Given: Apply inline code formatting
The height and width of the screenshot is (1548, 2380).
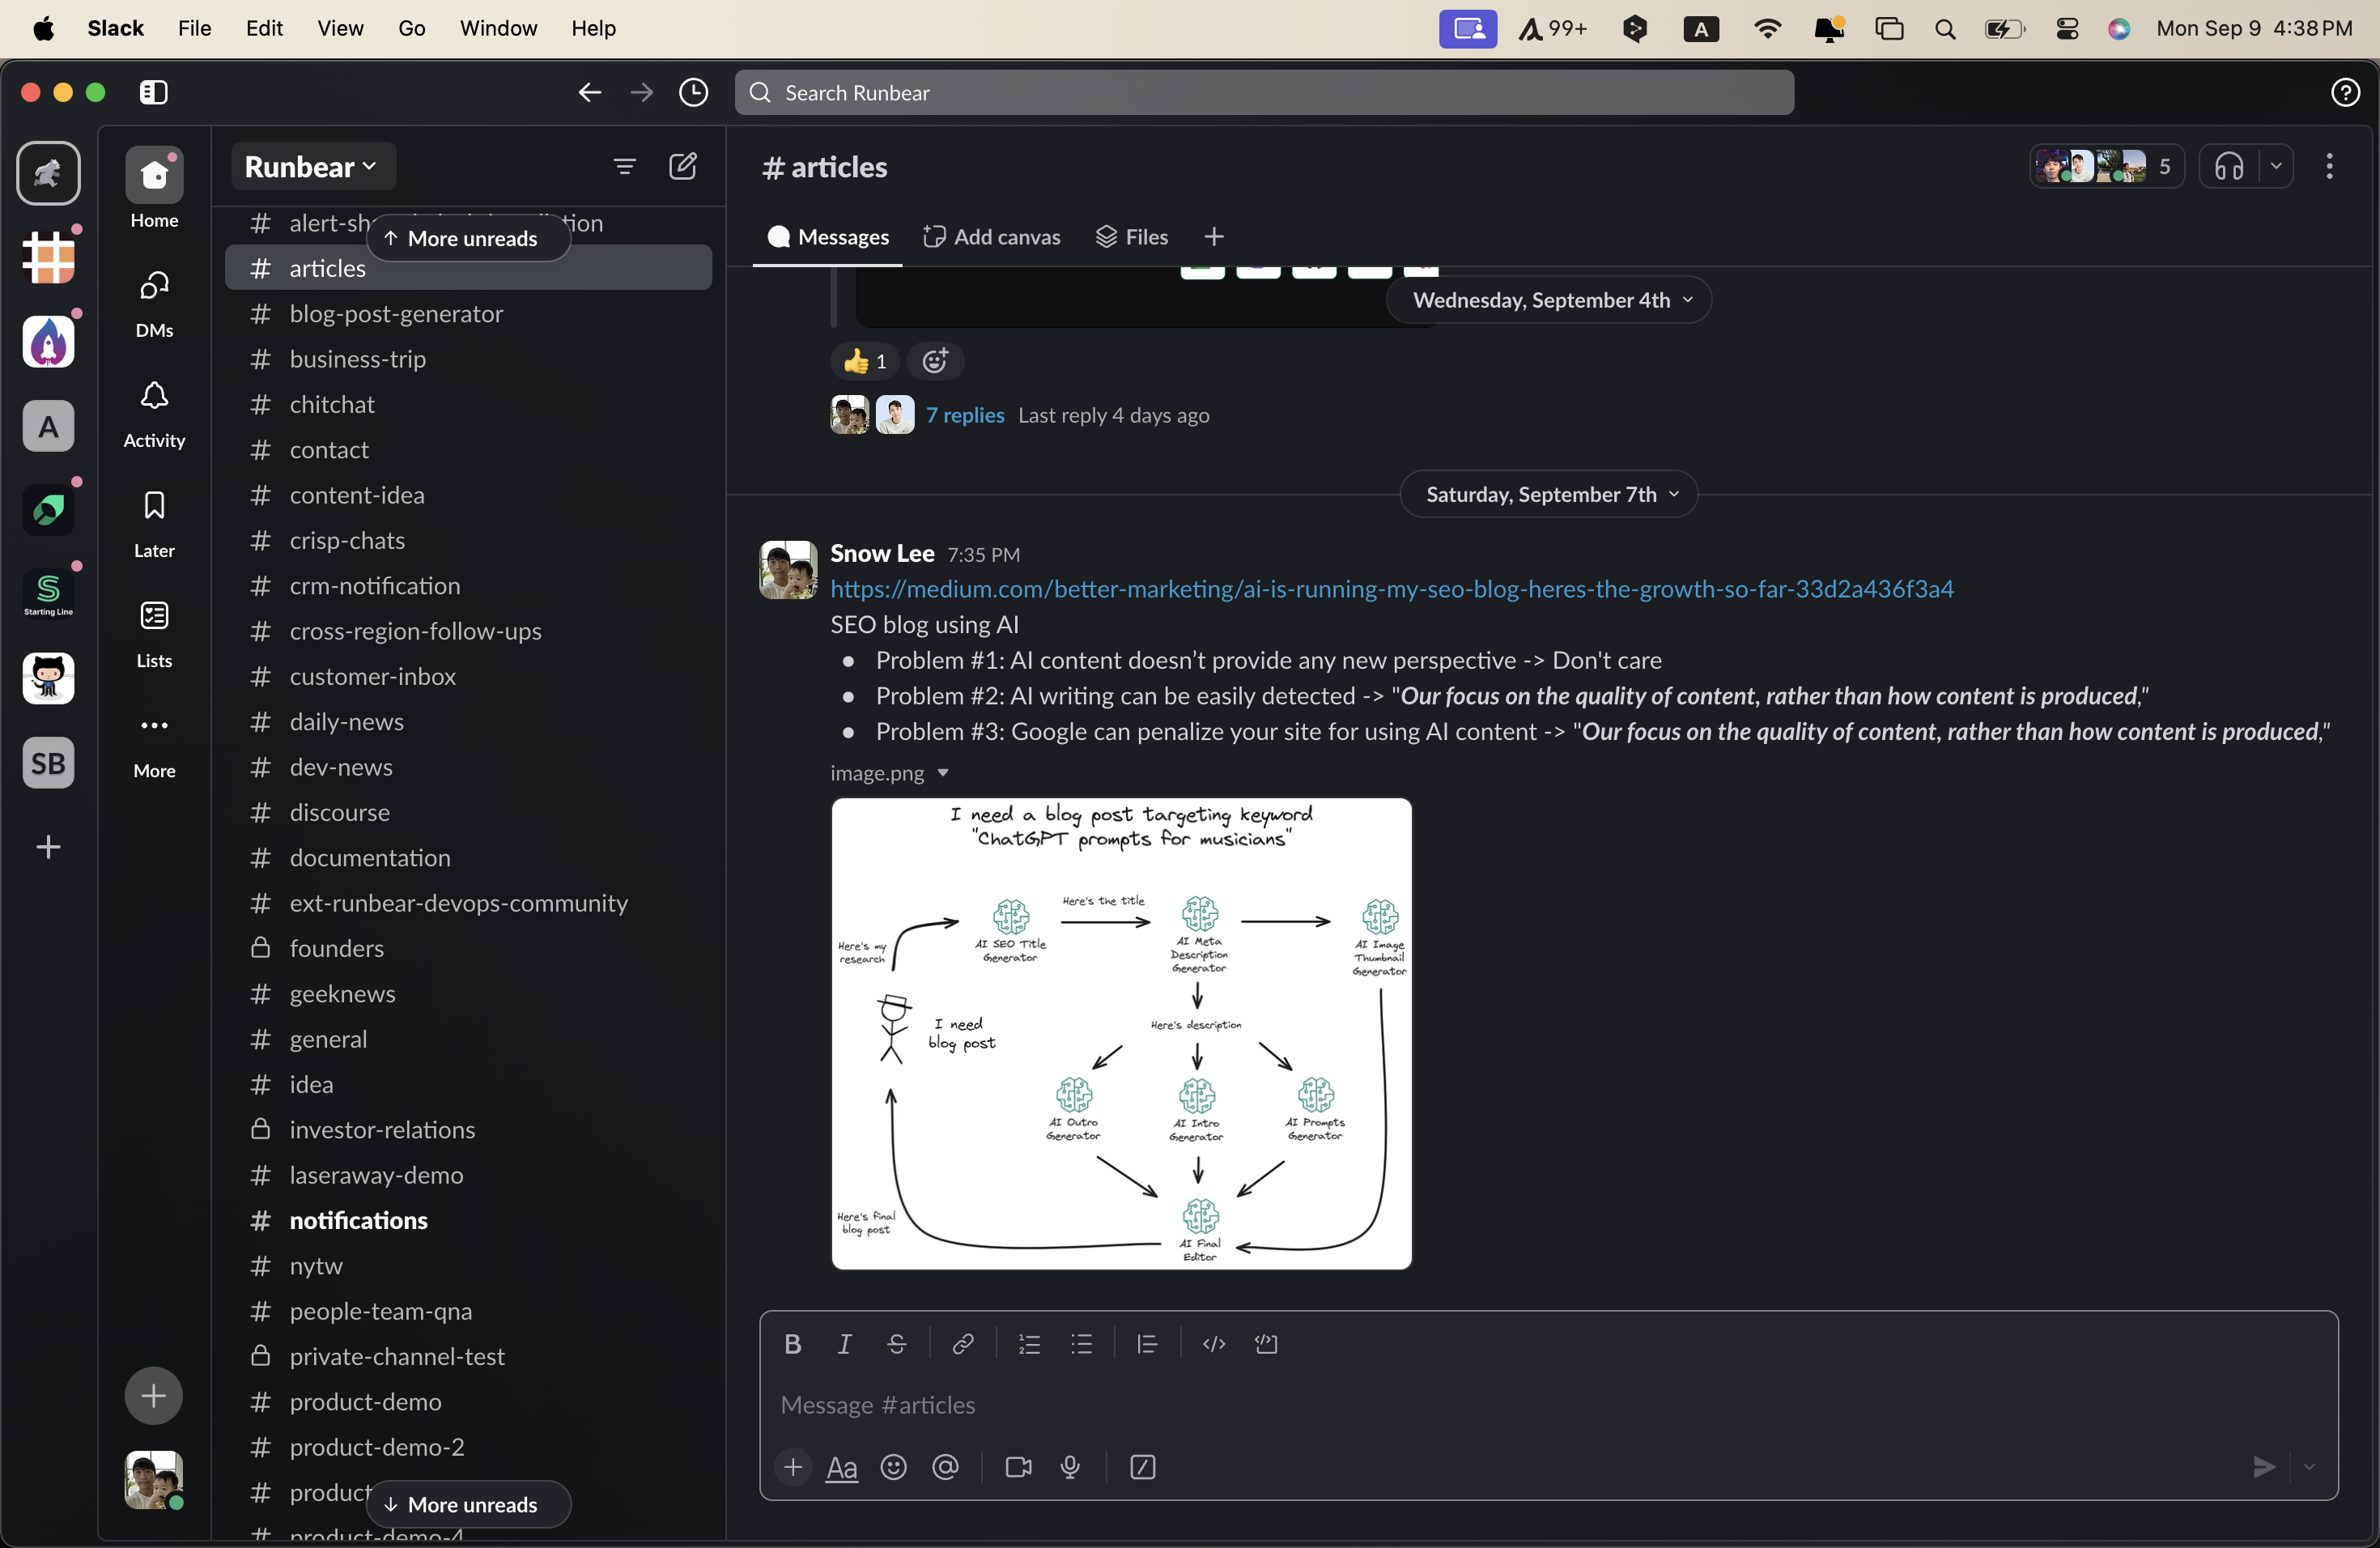Looking at the screenshot, I should (x=1214, y=1344).
